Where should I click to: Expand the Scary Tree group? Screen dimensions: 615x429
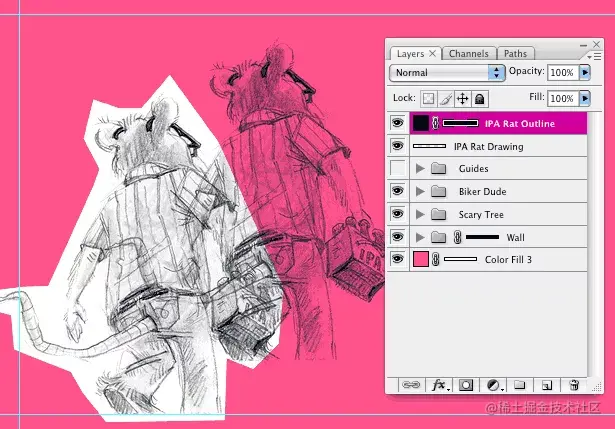pos(420,214)
